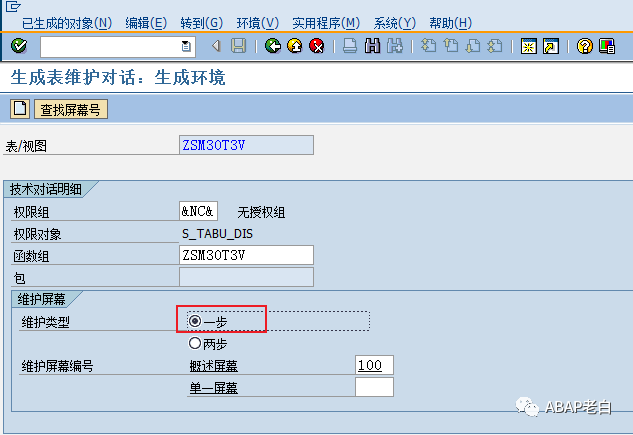This screenshot has height=435, width=633.
Task: Select the 一步 maintenance type radio button
Action: 195,321
